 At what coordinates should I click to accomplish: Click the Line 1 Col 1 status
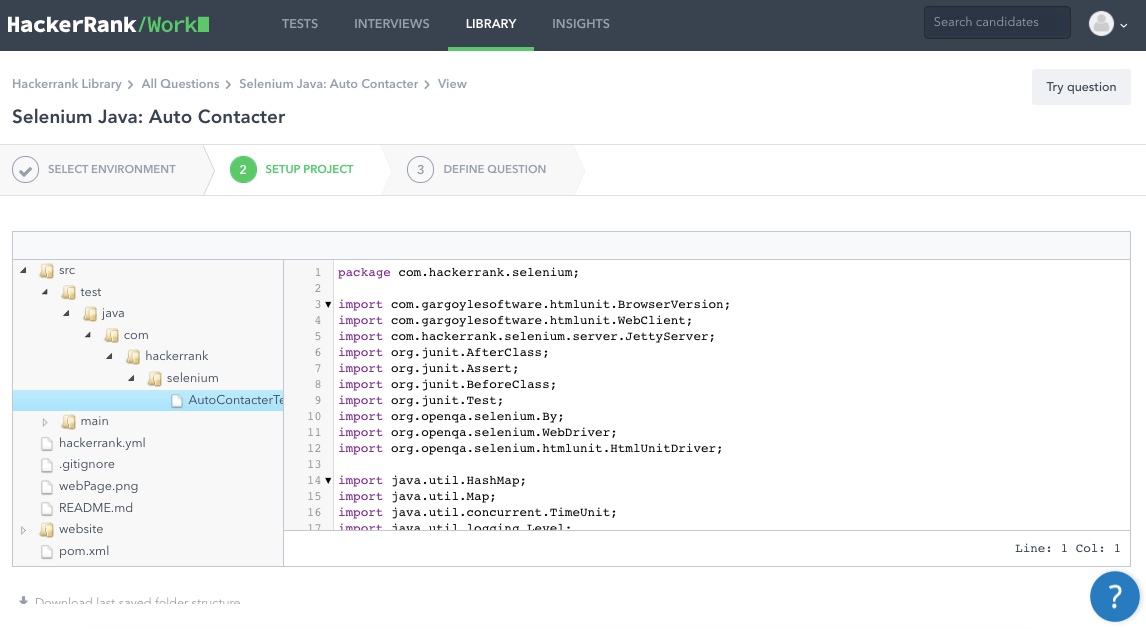click(1067, 549)
